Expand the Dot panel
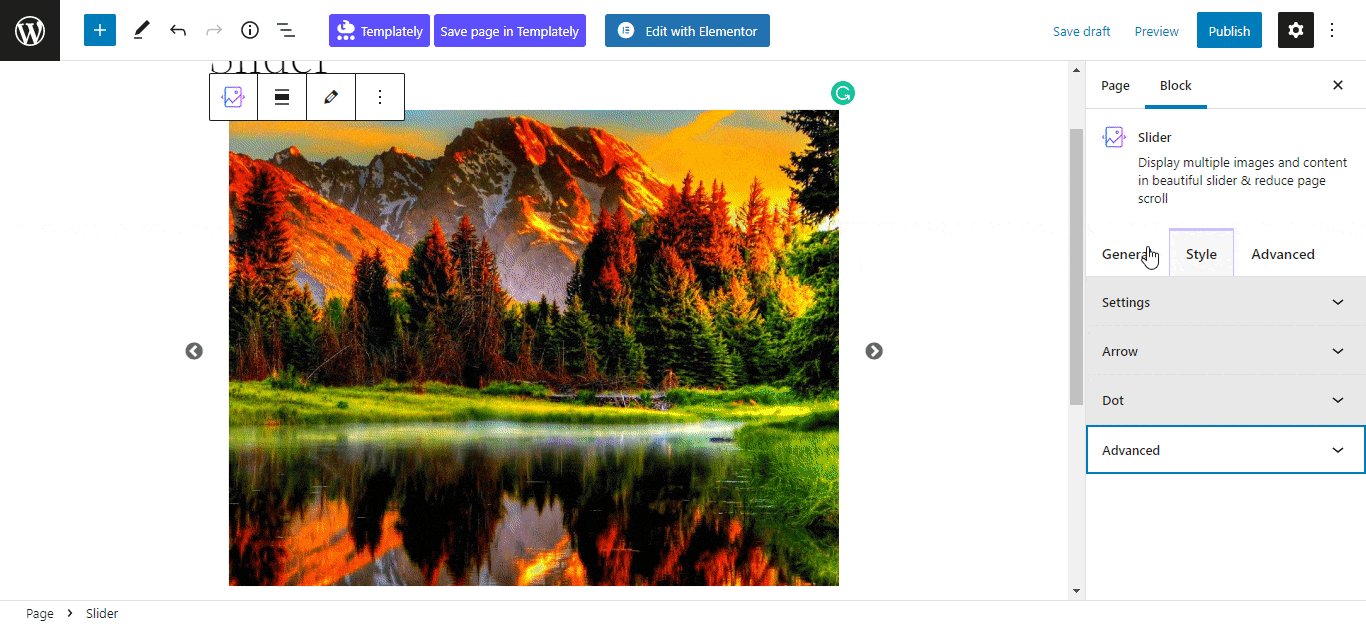 tap(1225, 400)
